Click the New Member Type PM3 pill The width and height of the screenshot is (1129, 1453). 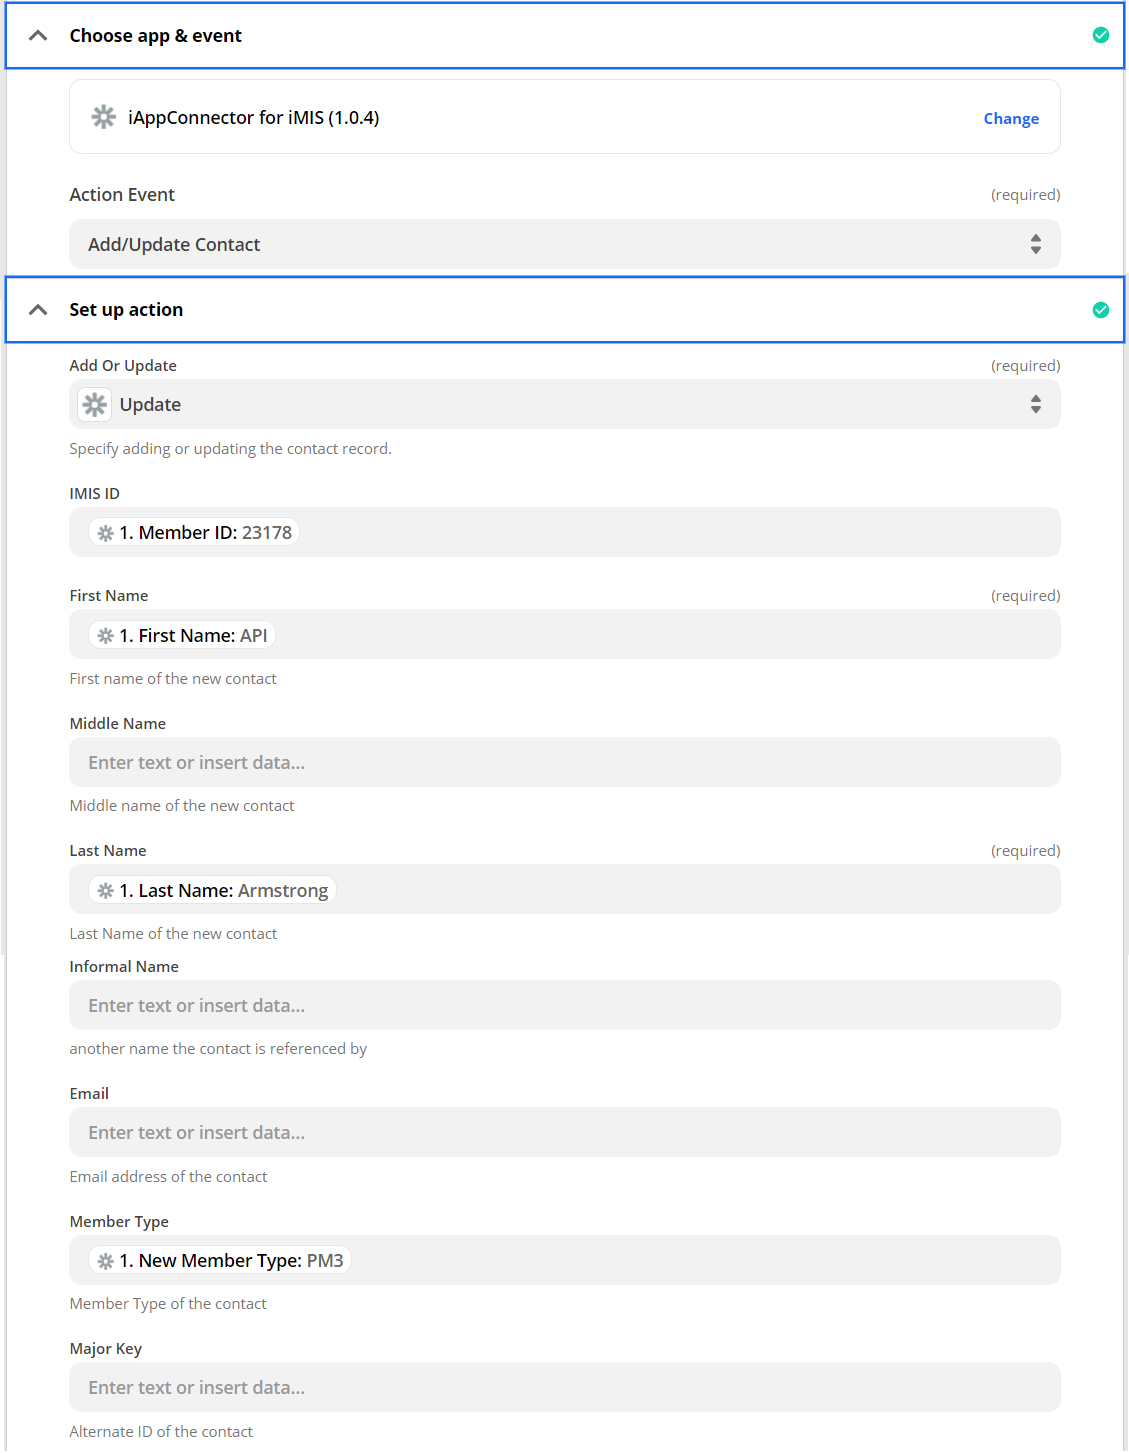click(x=230, y=1261)
